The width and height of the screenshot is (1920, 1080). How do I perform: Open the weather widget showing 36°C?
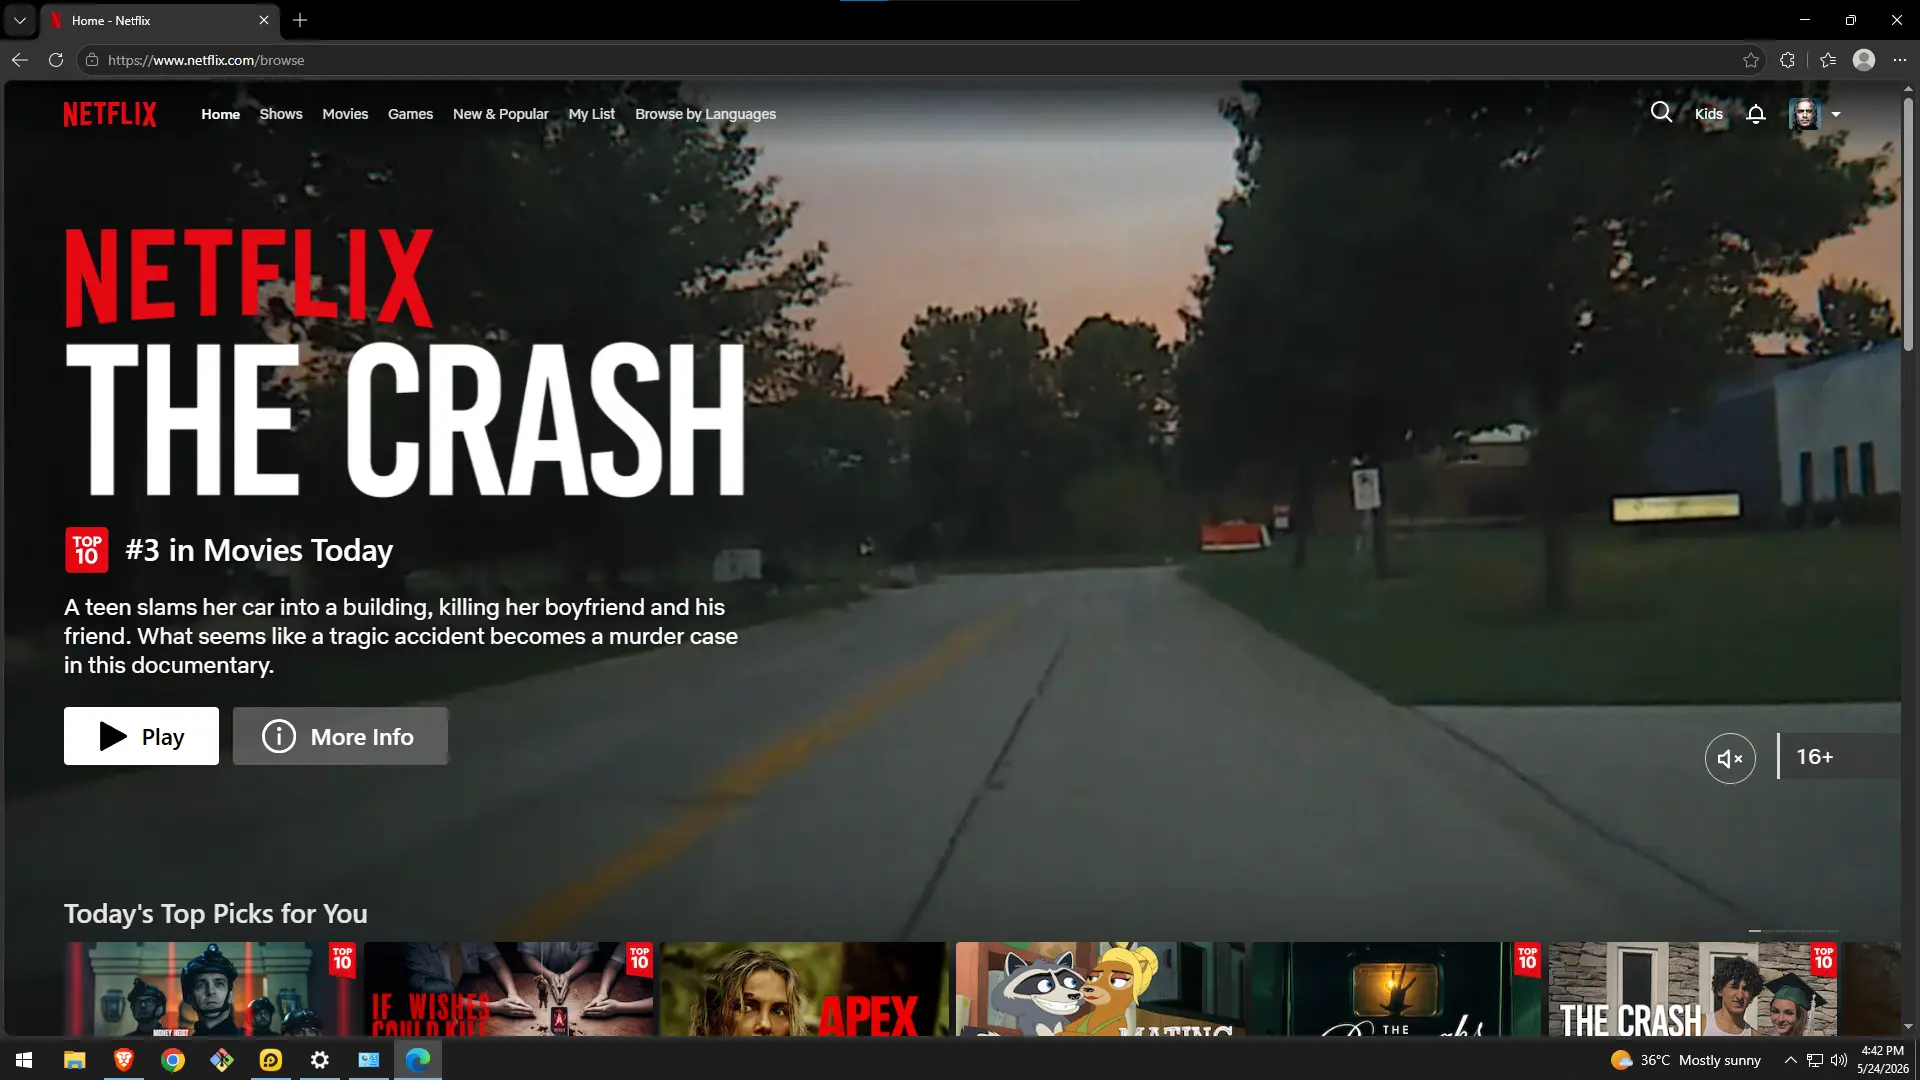click(1686, 1060)
